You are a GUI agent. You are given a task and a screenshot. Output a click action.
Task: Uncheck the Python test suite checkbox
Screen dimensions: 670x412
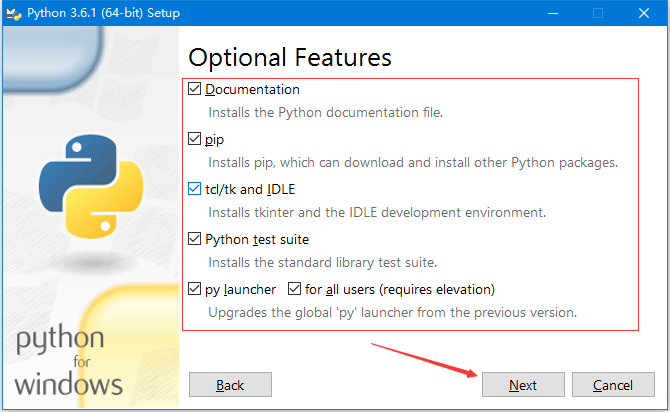[x=195, y=239]
